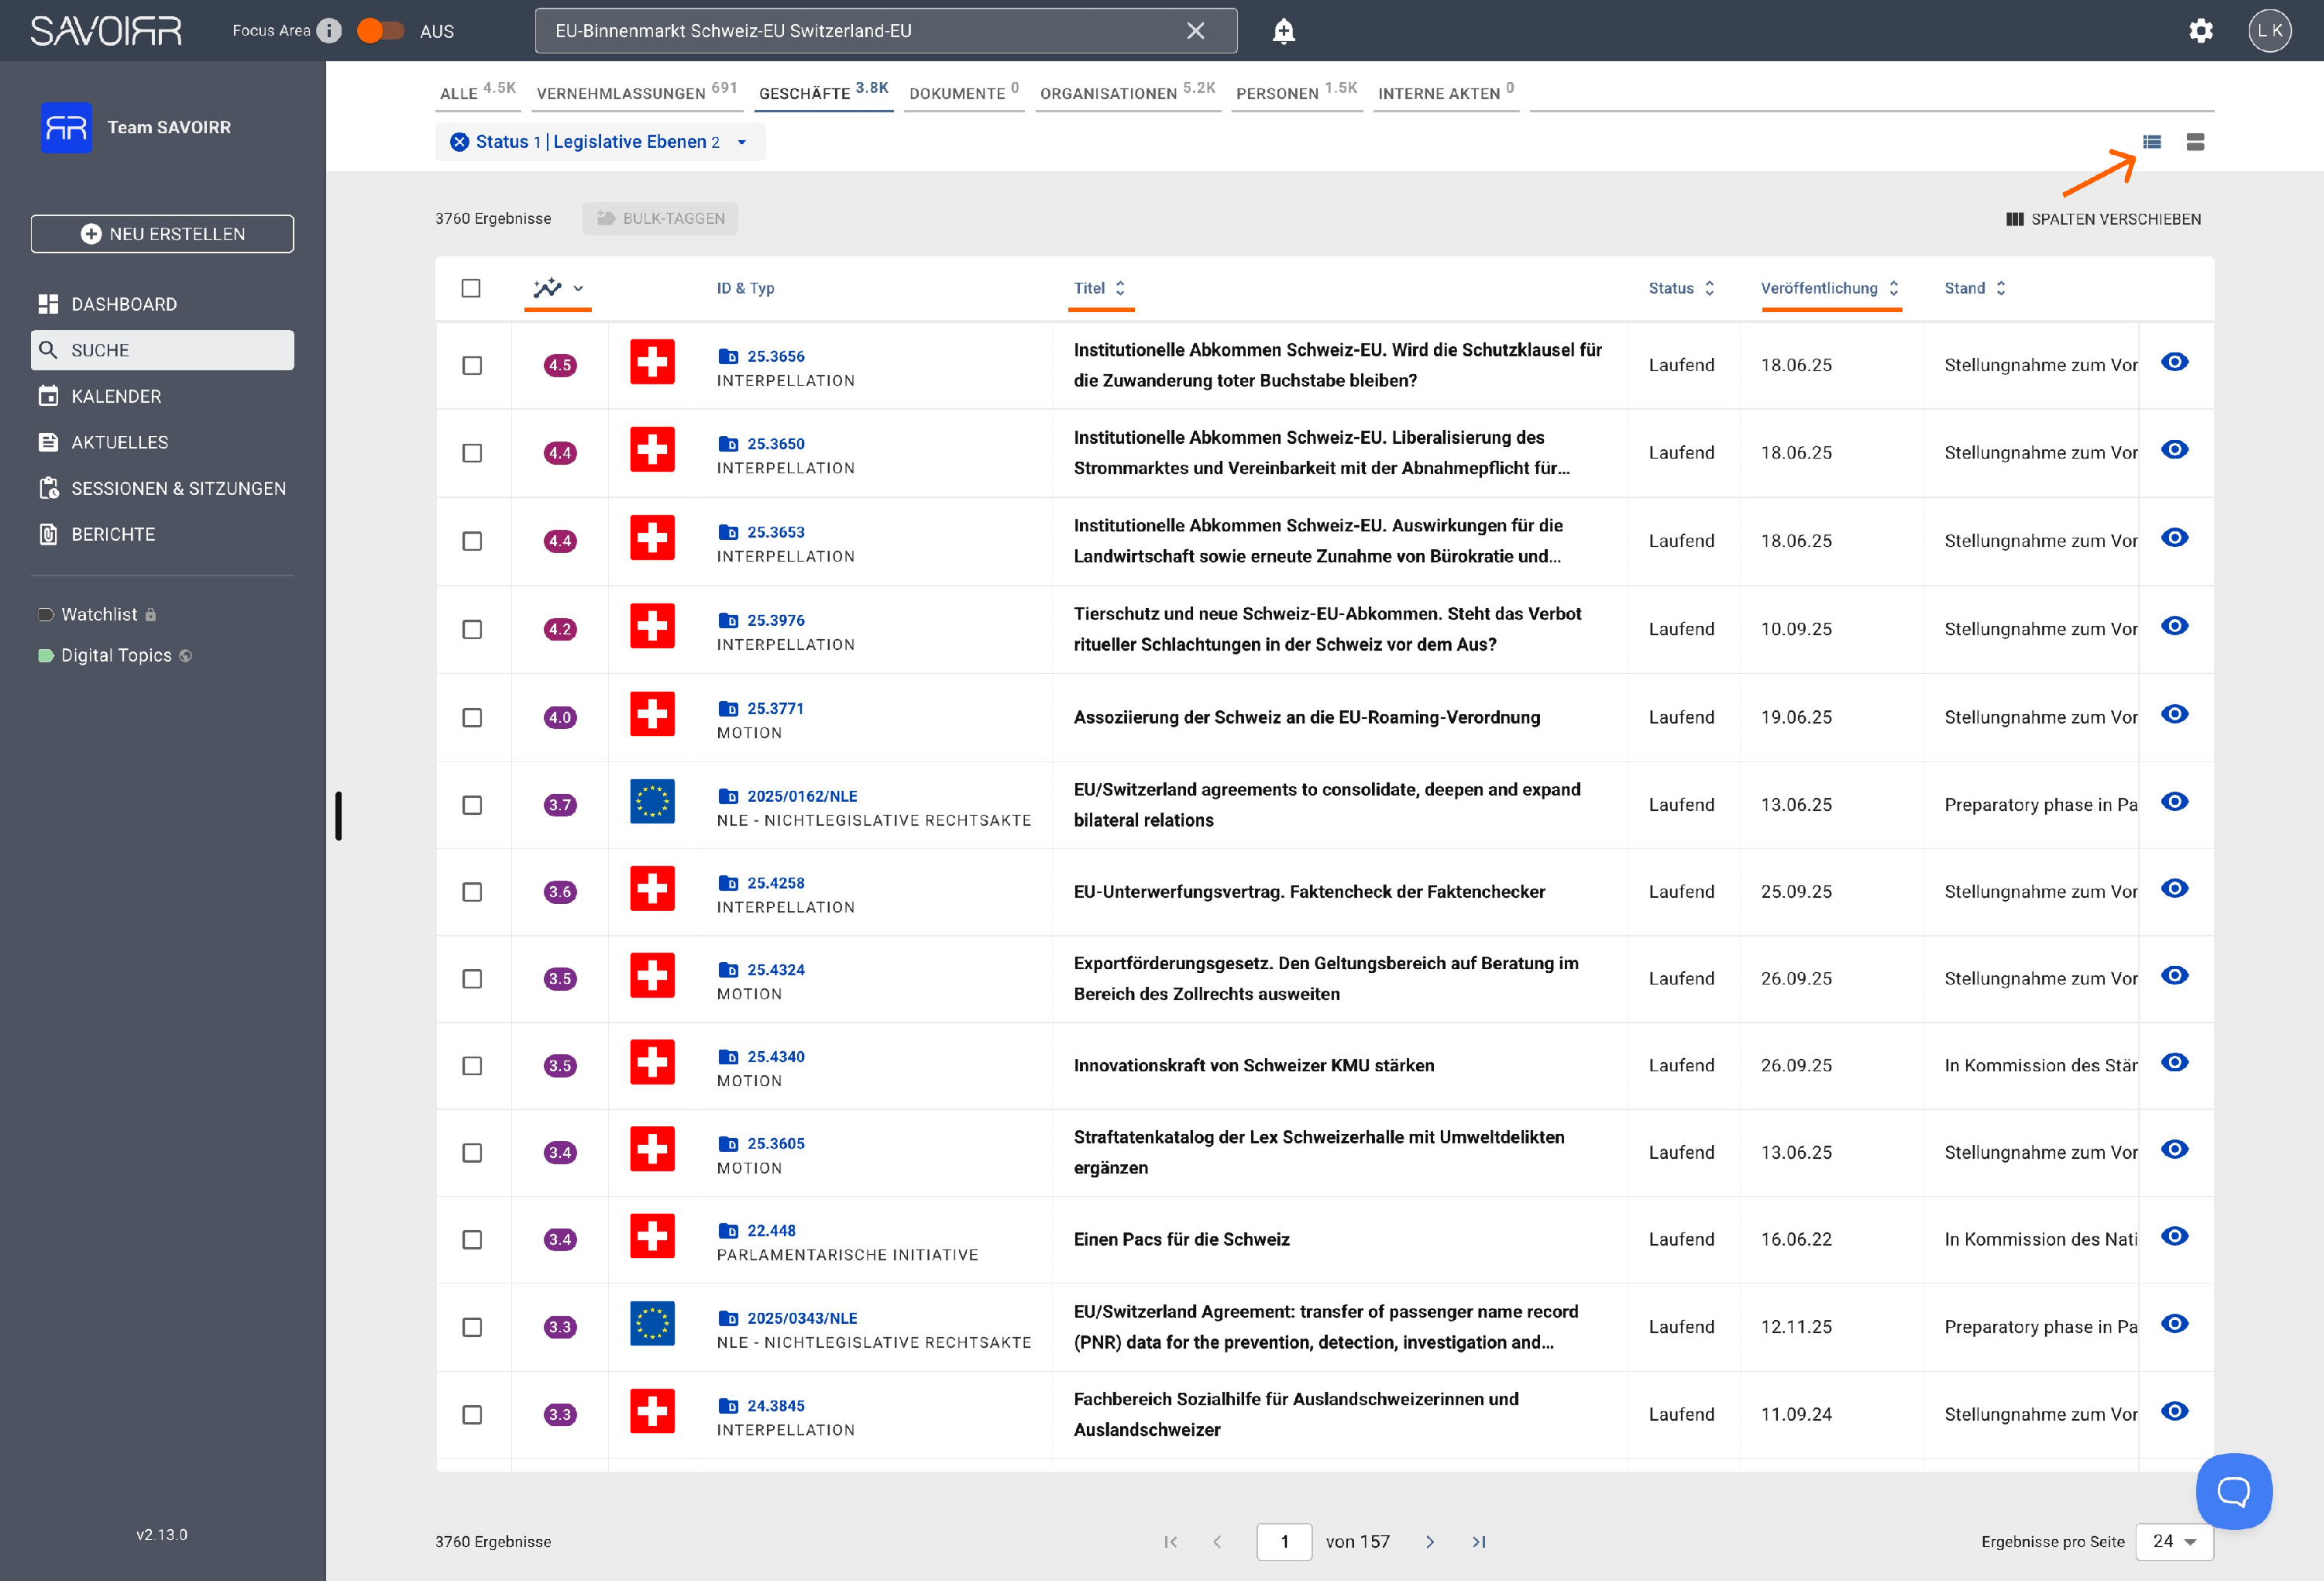Click the notification bell icon
2324x1581 pixels.
tap(1283, 31)
